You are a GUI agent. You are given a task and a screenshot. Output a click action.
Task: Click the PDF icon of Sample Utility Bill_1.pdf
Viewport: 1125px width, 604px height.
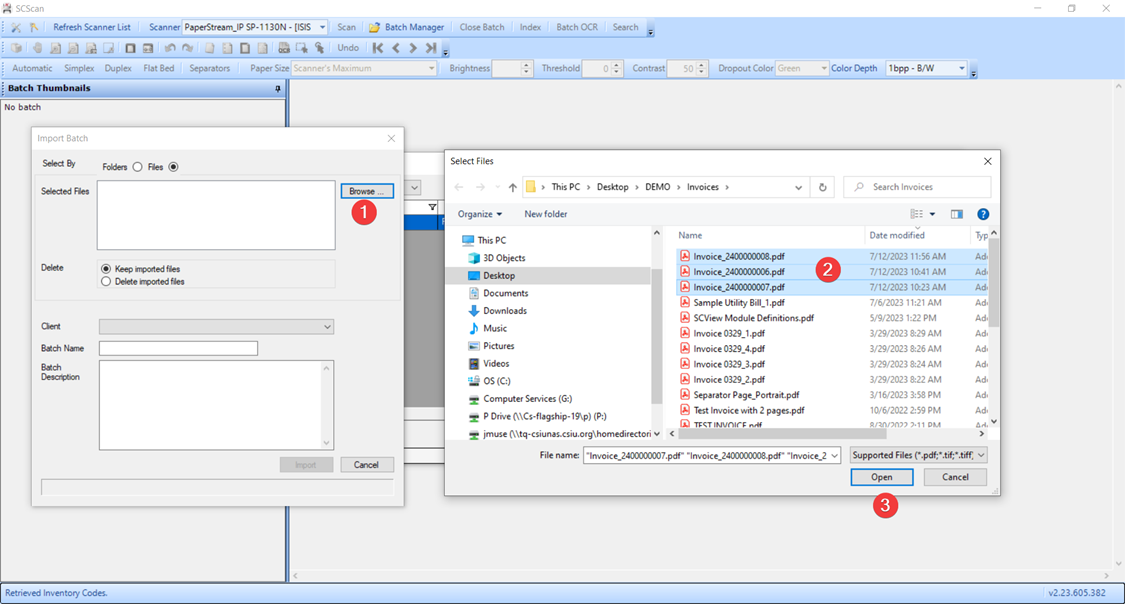(x=685, y=302)
